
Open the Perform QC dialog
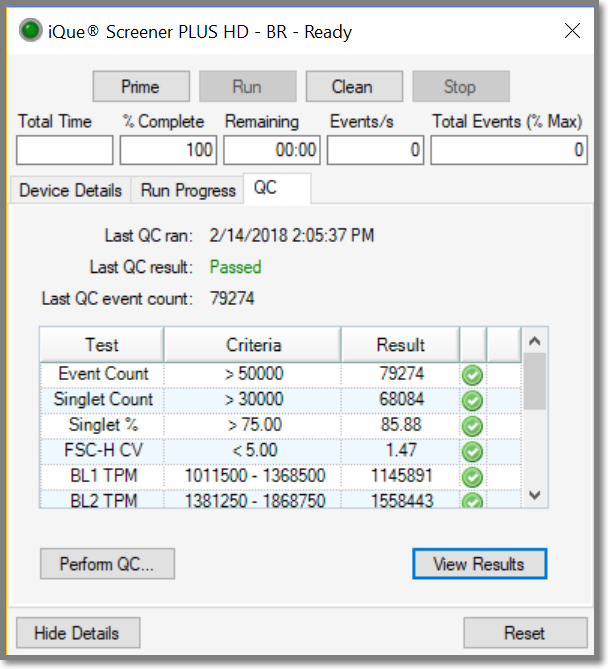(107, 564)
